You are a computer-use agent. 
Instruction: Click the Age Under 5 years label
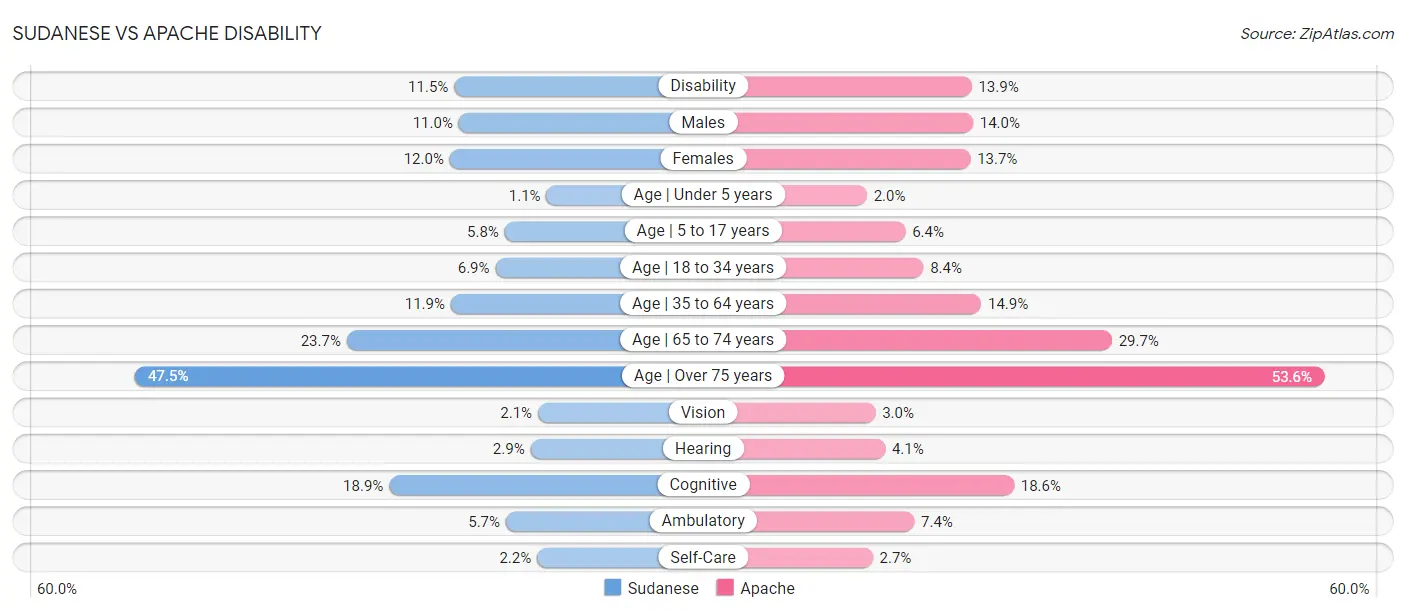point(703,195)
